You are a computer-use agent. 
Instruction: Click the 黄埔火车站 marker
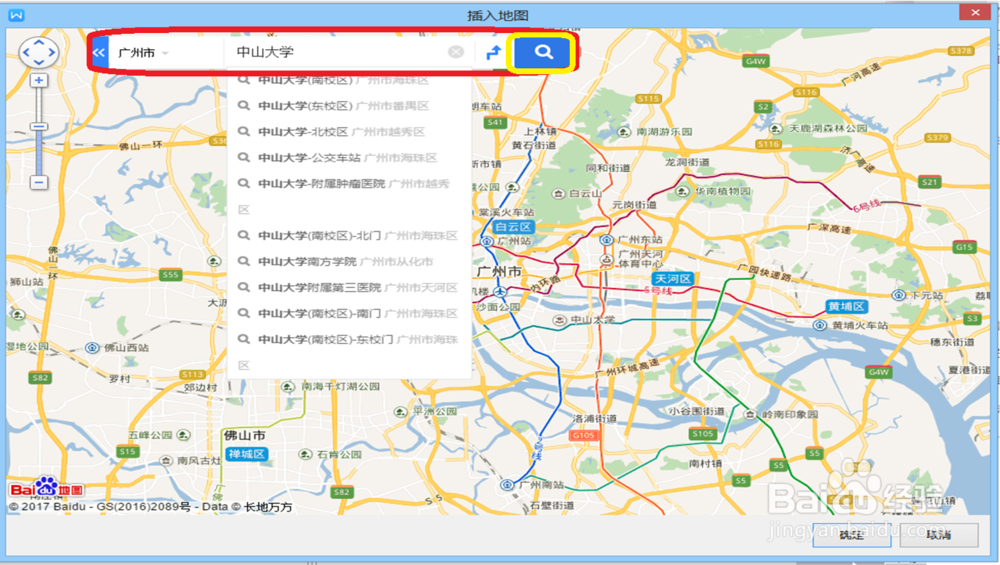click(x=820, y=325)
